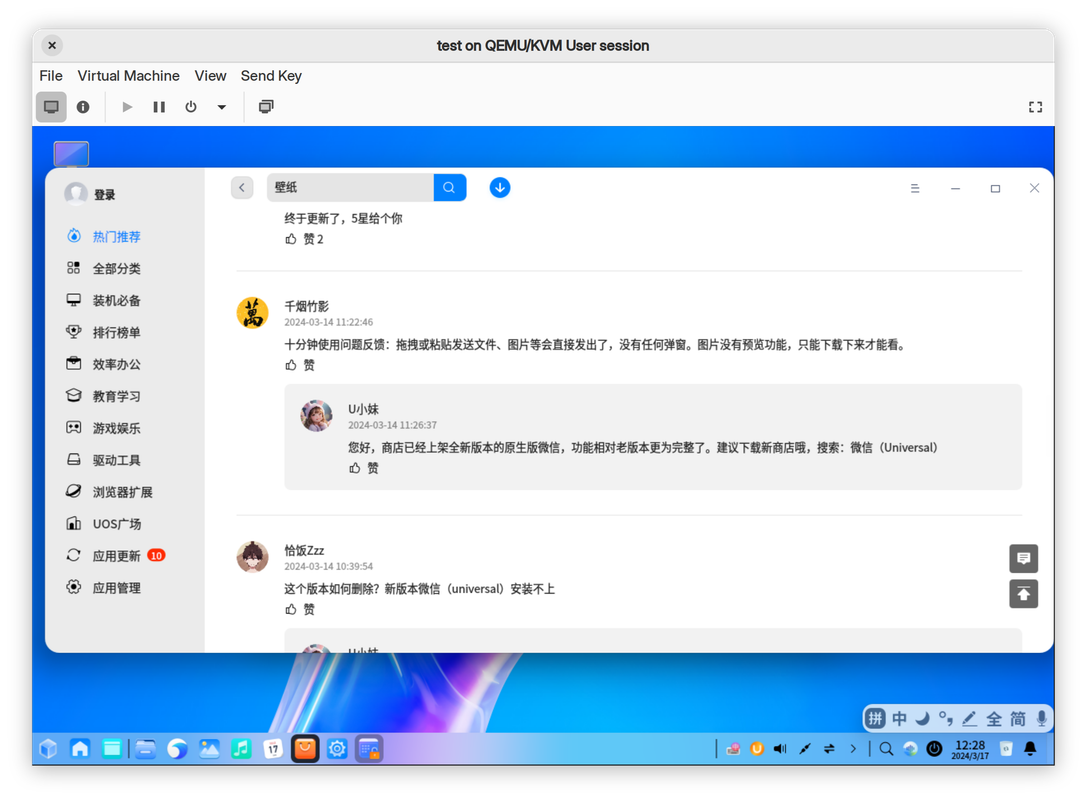The height and width of the screenshot is (800, 1086).
Task: Click the microphone voice input icon
Action: pyautogui.click(x=1041, y=719)
